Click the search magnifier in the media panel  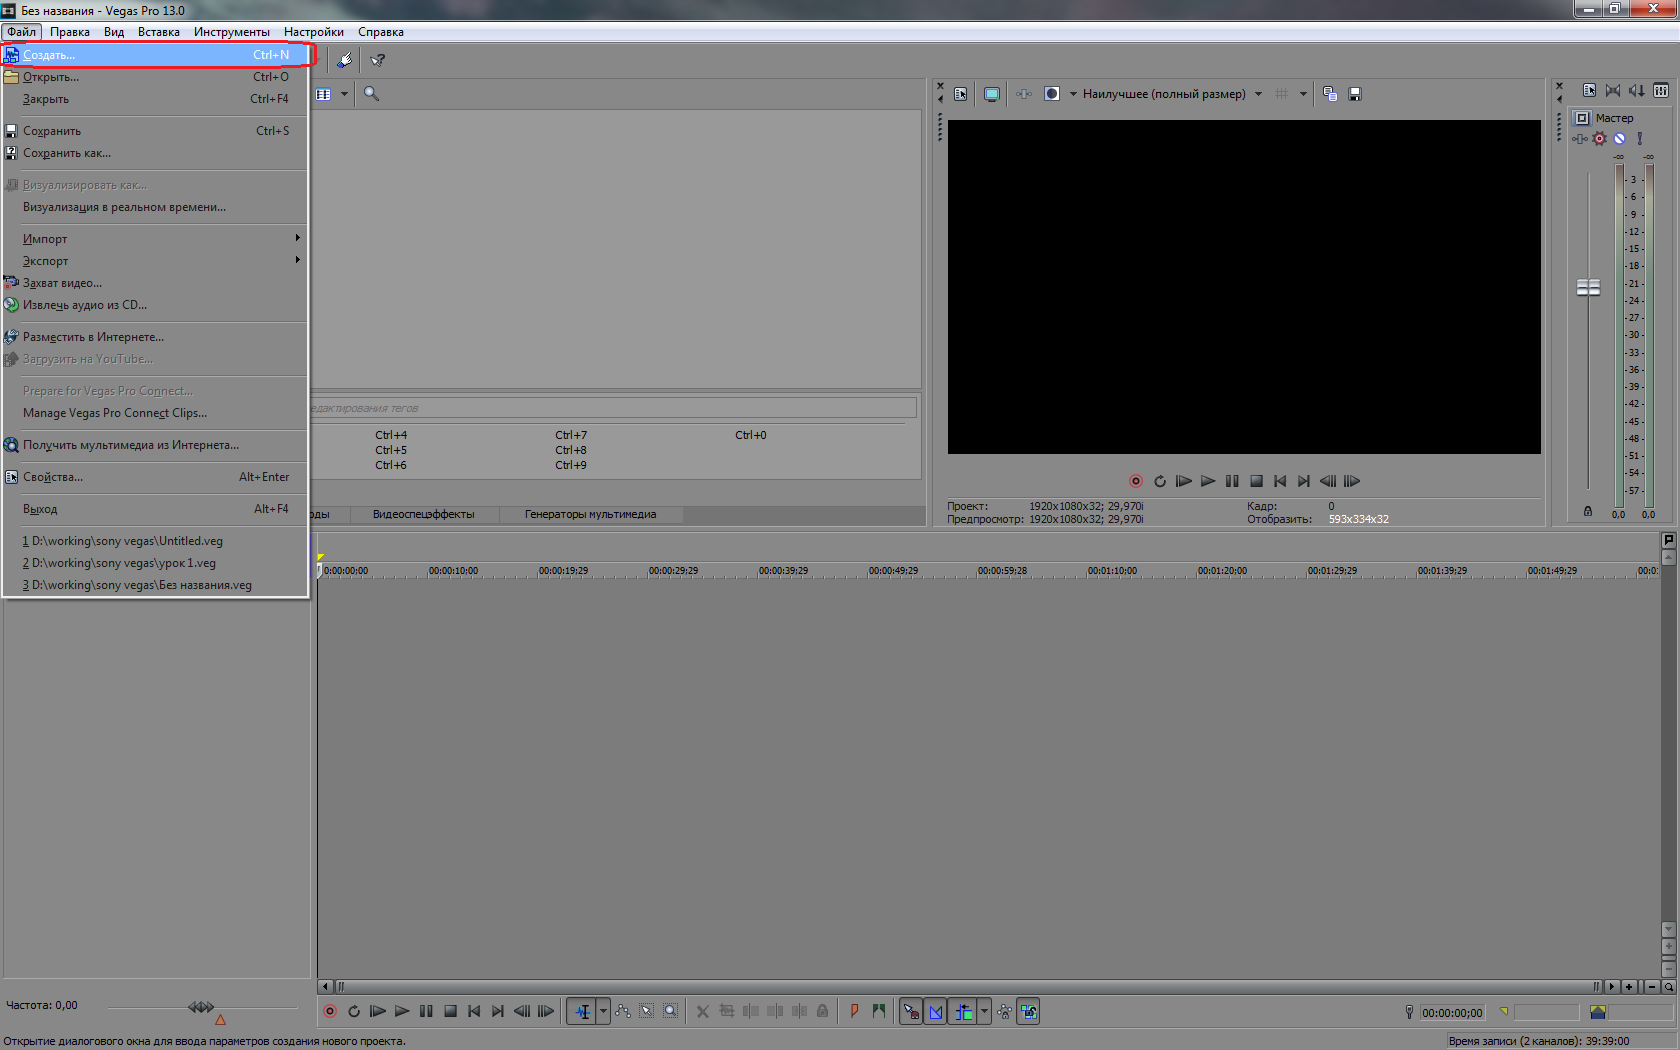371,94
